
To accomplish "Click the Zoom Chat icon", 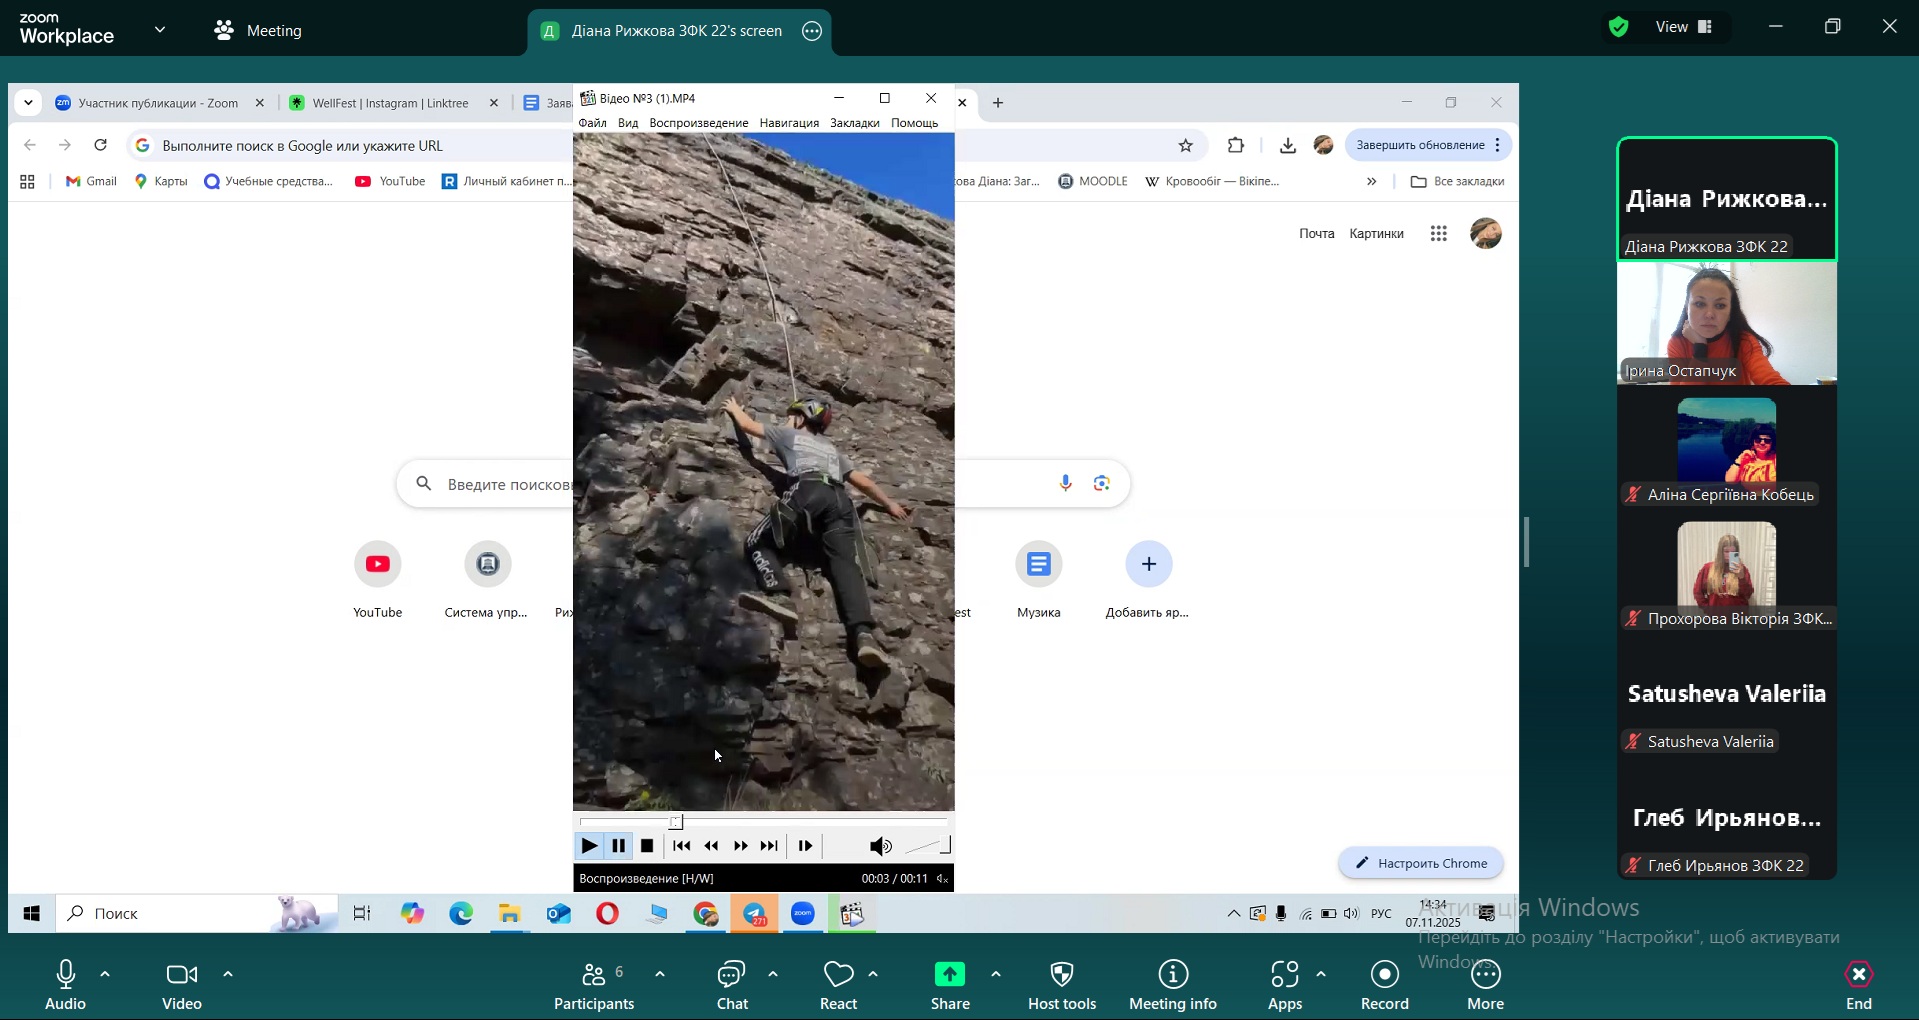I will (731, 975).
